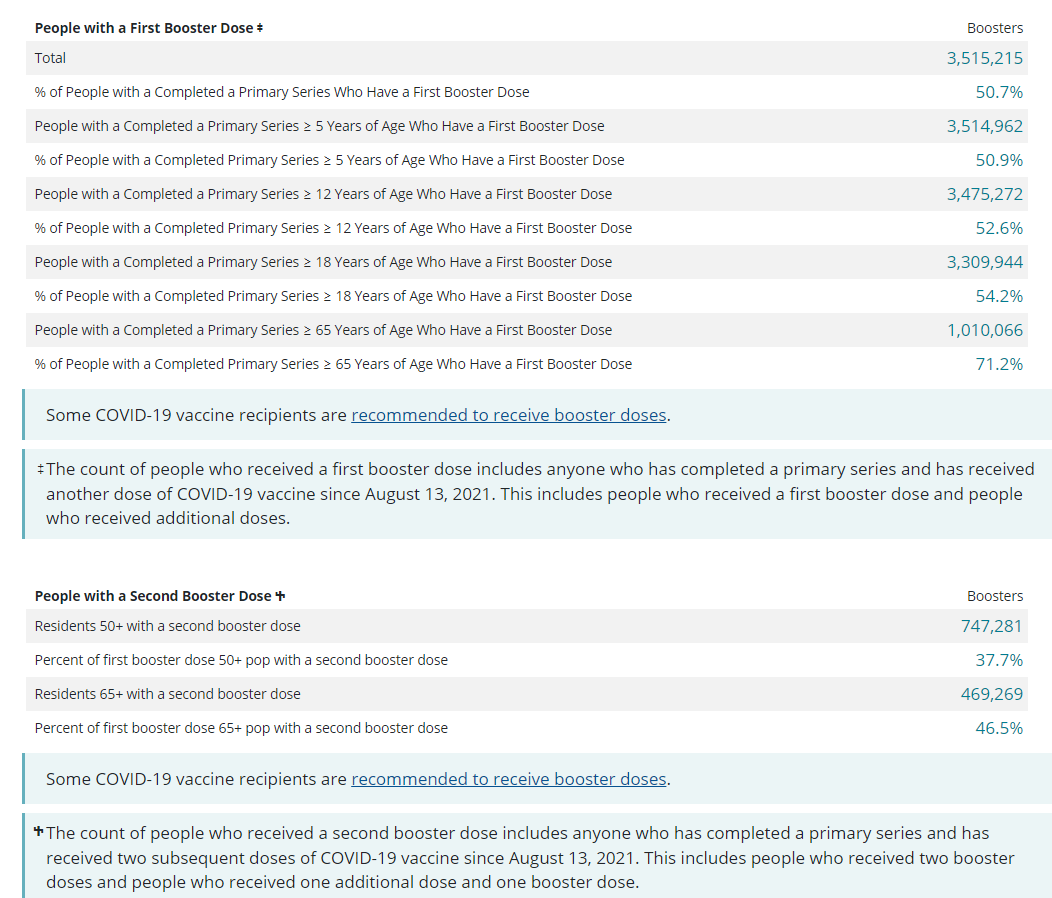Click the 71.2% value for ages 65+

point(999,364)
